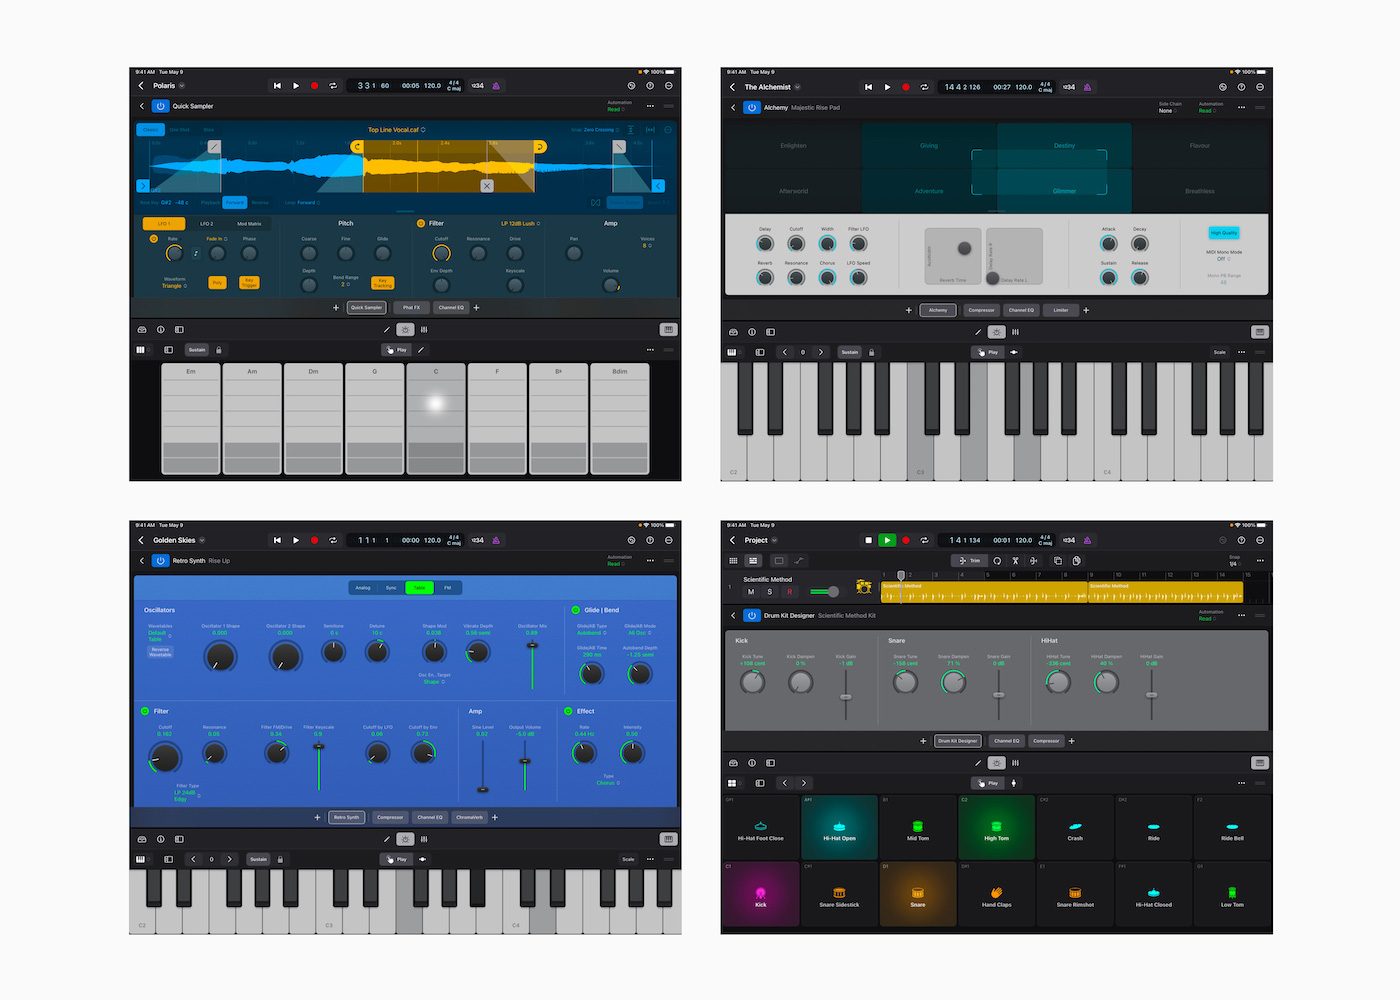Open the Phat FX plugin in the chain
The width and height of the screenshot is (1400, 1000).
(410, 307)
